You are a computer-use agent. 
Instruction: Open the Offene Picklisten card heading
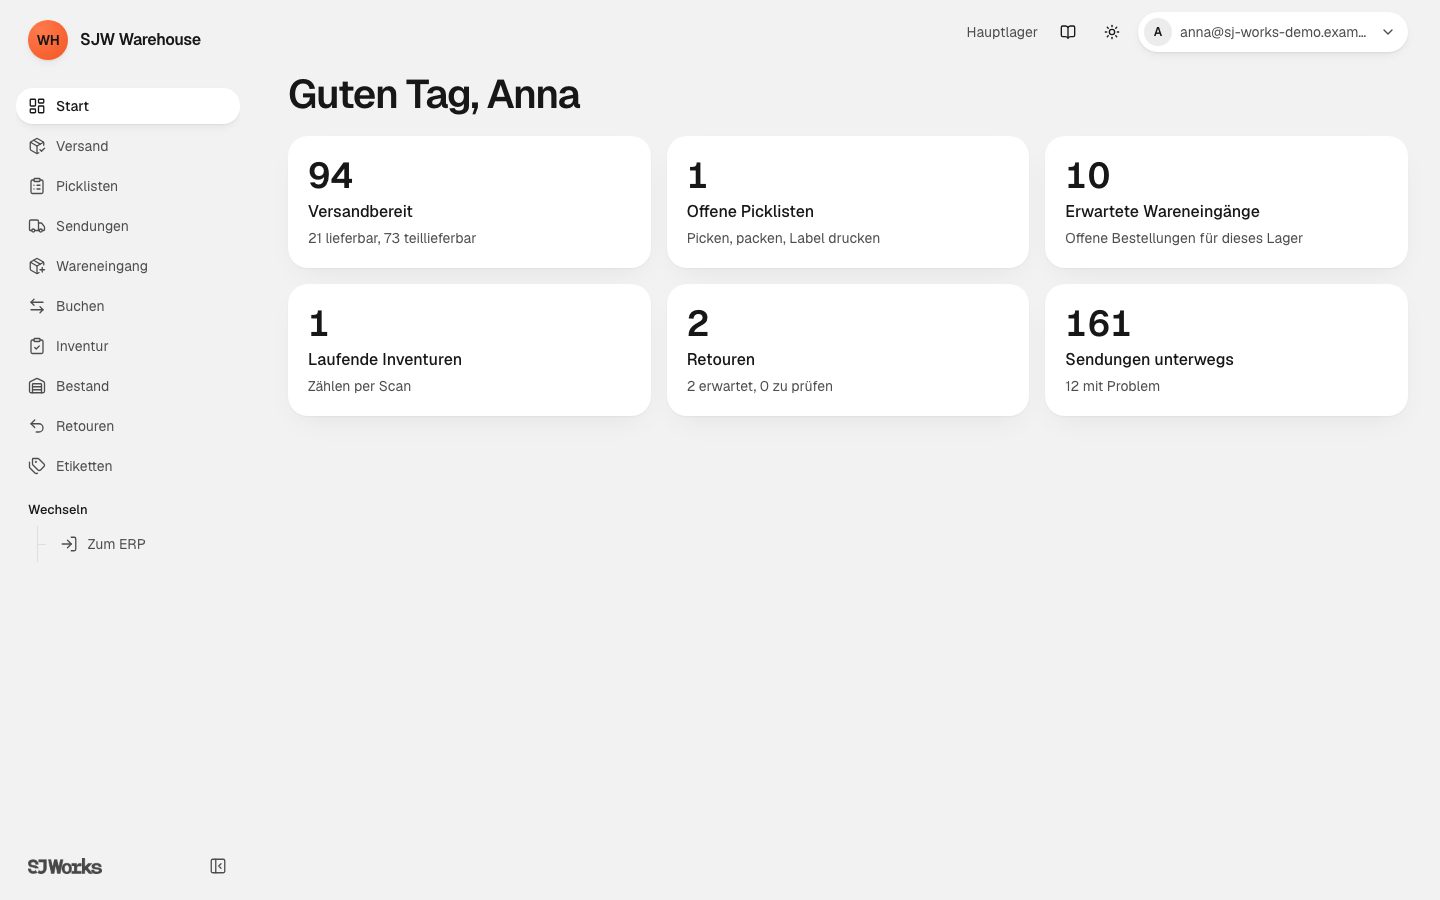750,211
